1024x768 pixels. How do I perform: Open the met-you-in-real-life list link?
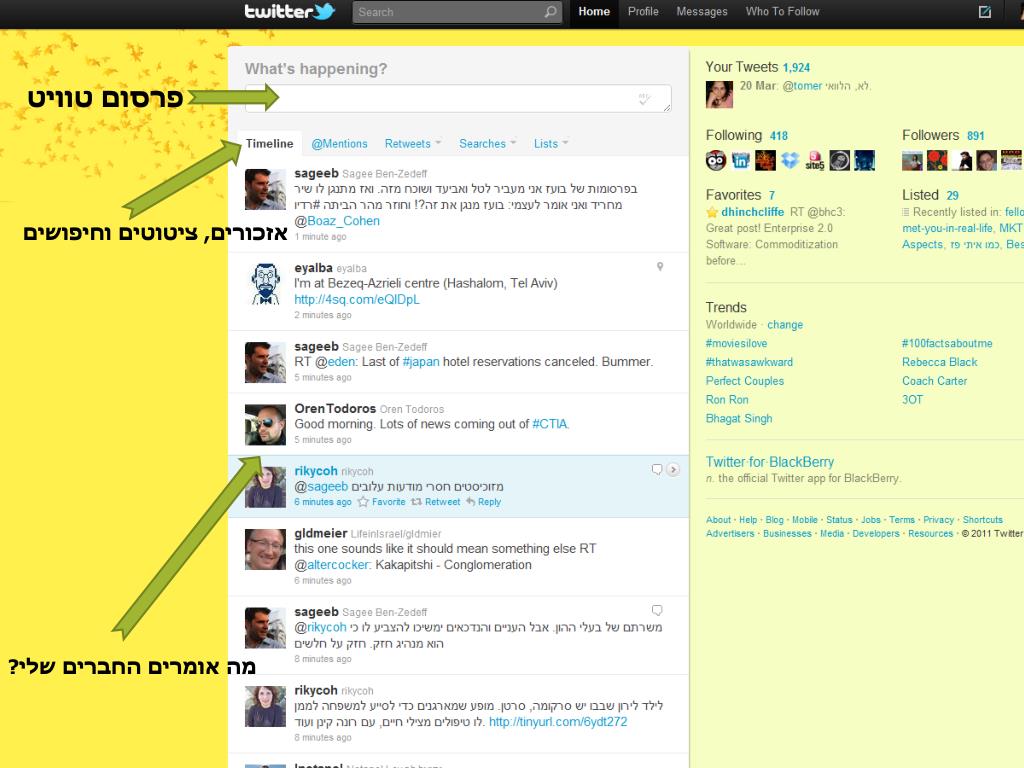[947, 228]
